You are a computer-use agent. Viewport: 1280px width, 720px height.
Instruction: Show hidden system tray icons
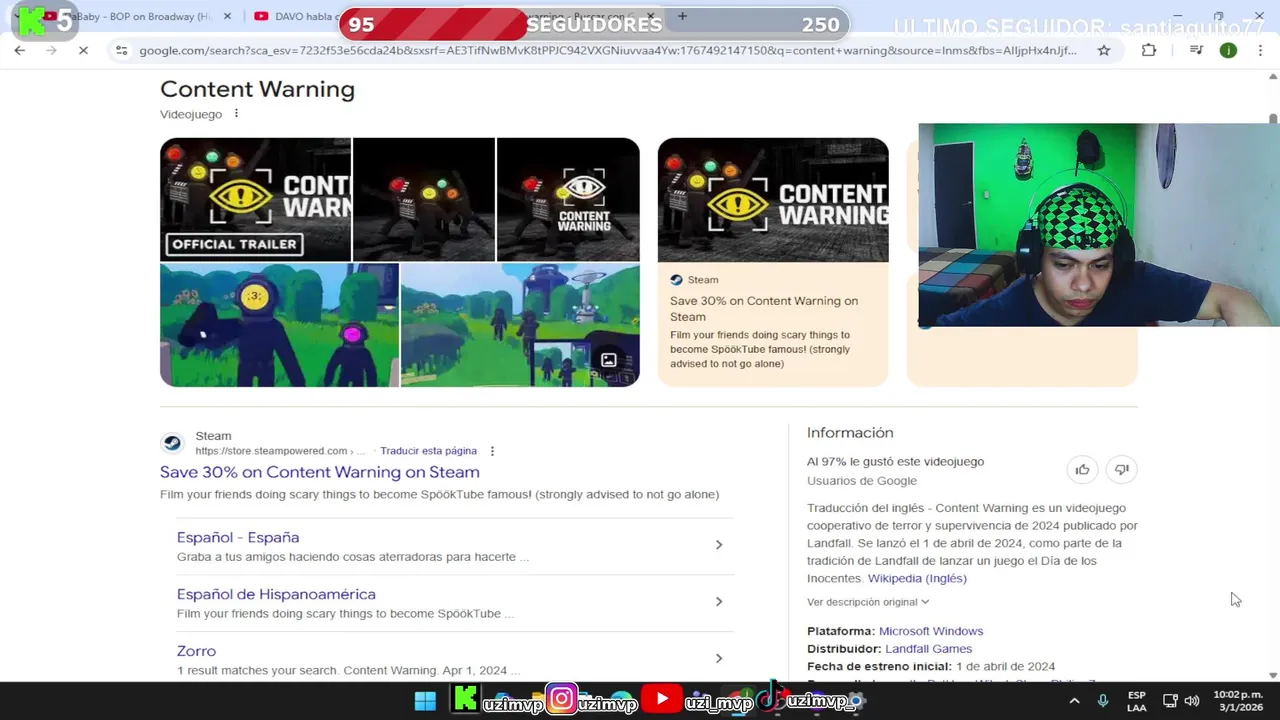[x=1074, y=701]
